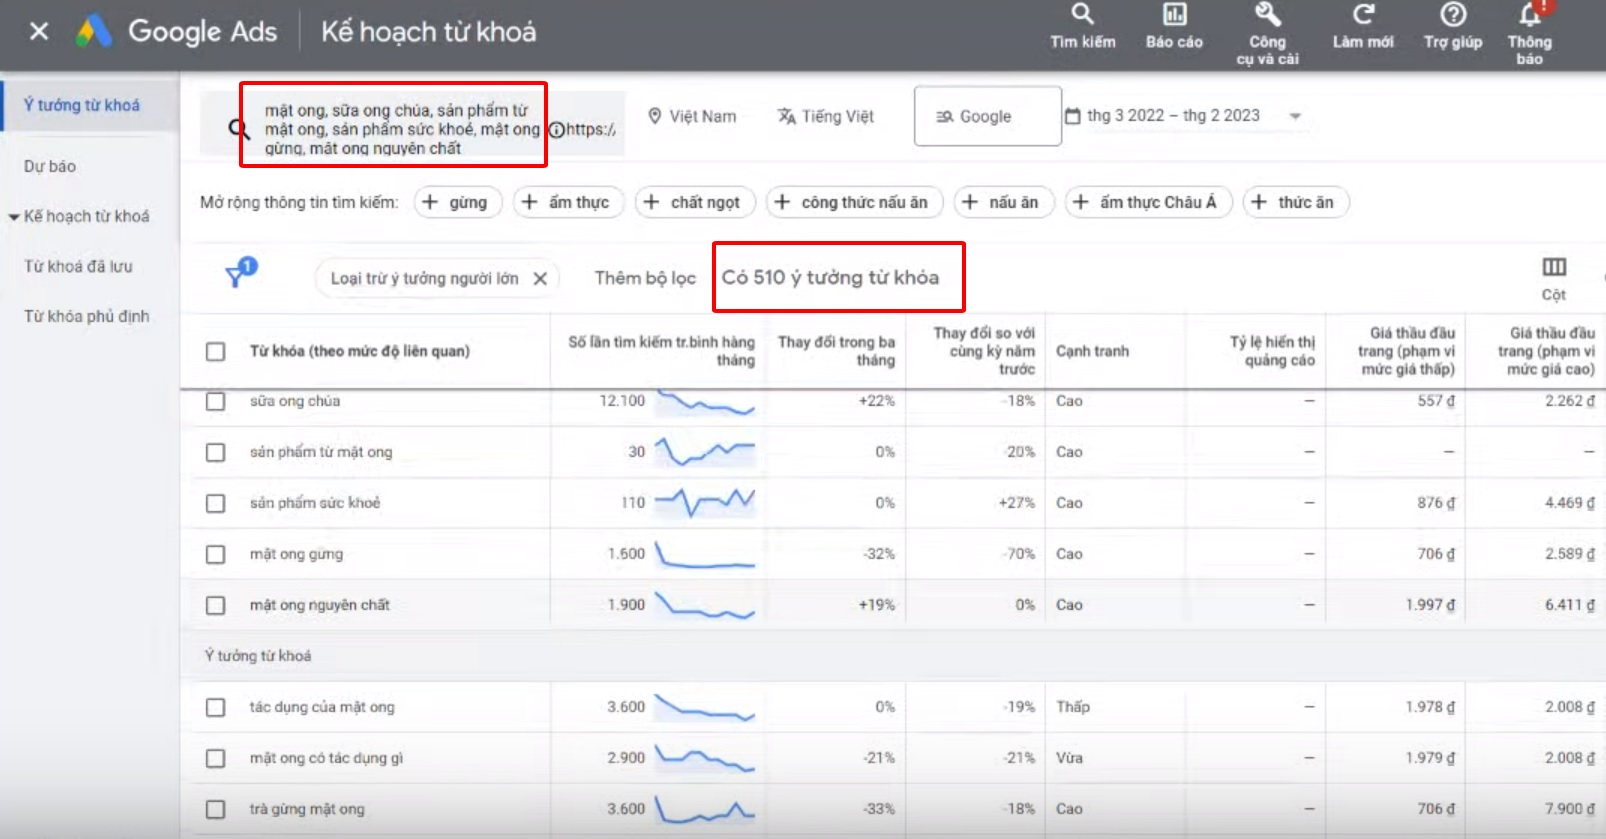Toggle the select-all checkbox in table header
Image resolution: width=1606 pixels, height=839 pixels.
click(215, 351)
